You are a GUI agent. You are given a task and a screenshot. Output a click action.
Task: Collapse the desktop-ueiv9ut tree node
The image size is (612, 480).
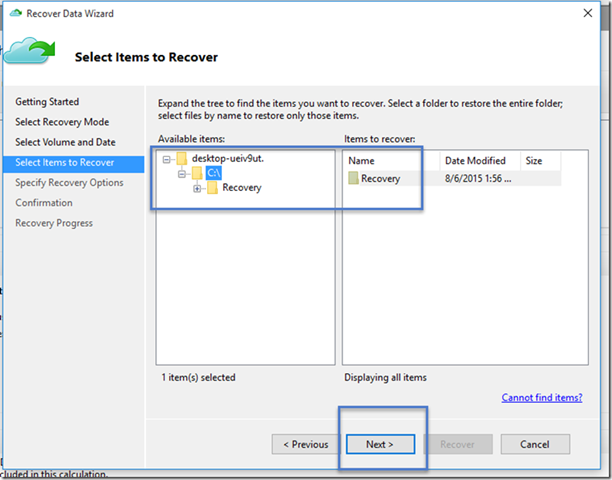tap(166, 158)
